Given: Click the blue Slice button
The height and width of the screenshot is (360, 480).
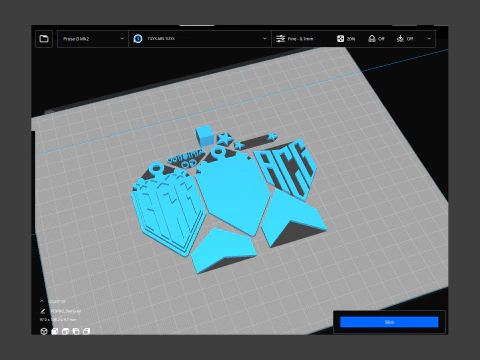Looking at the screenshot, I should pos(389,322).
